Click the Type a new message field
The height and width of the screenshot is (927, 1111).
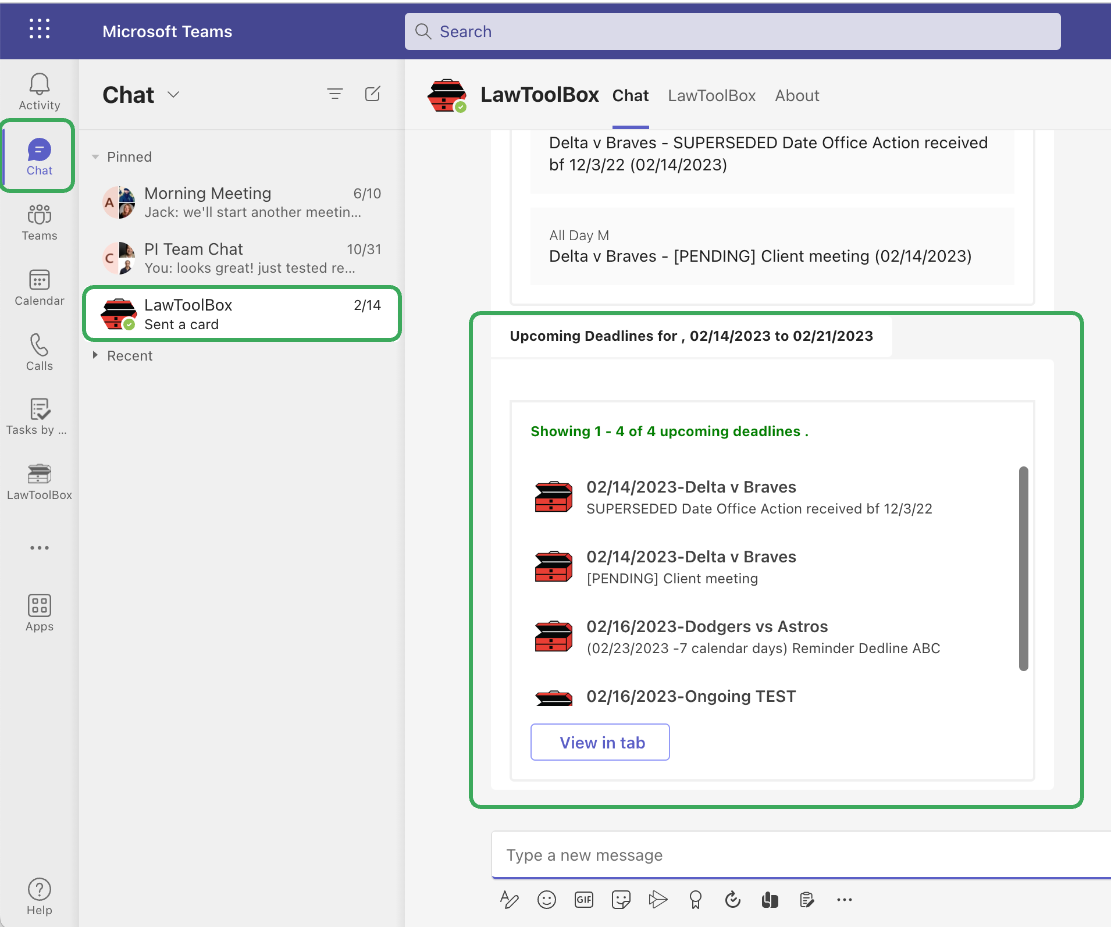[x=801, y=855]
